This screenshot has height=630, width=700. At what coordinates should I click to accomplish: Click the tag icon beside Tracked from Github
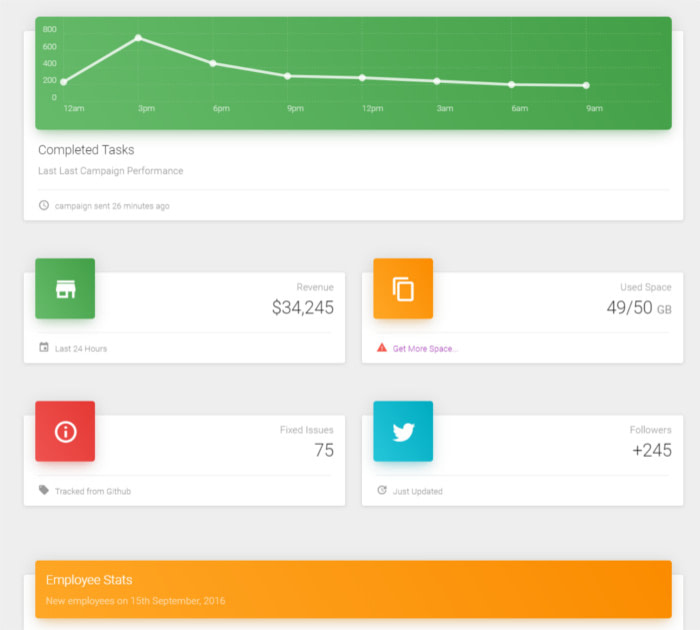(44, 490)
